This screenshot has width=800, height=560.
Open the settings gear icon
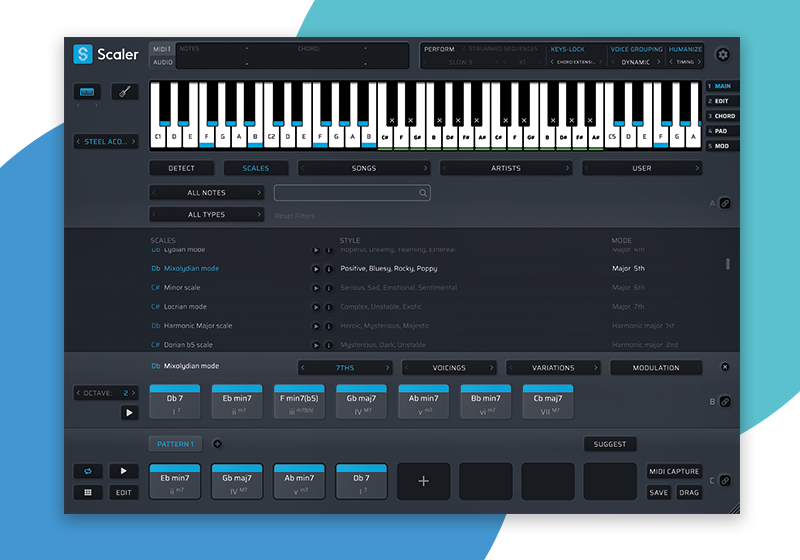click(x=723, y=55)
